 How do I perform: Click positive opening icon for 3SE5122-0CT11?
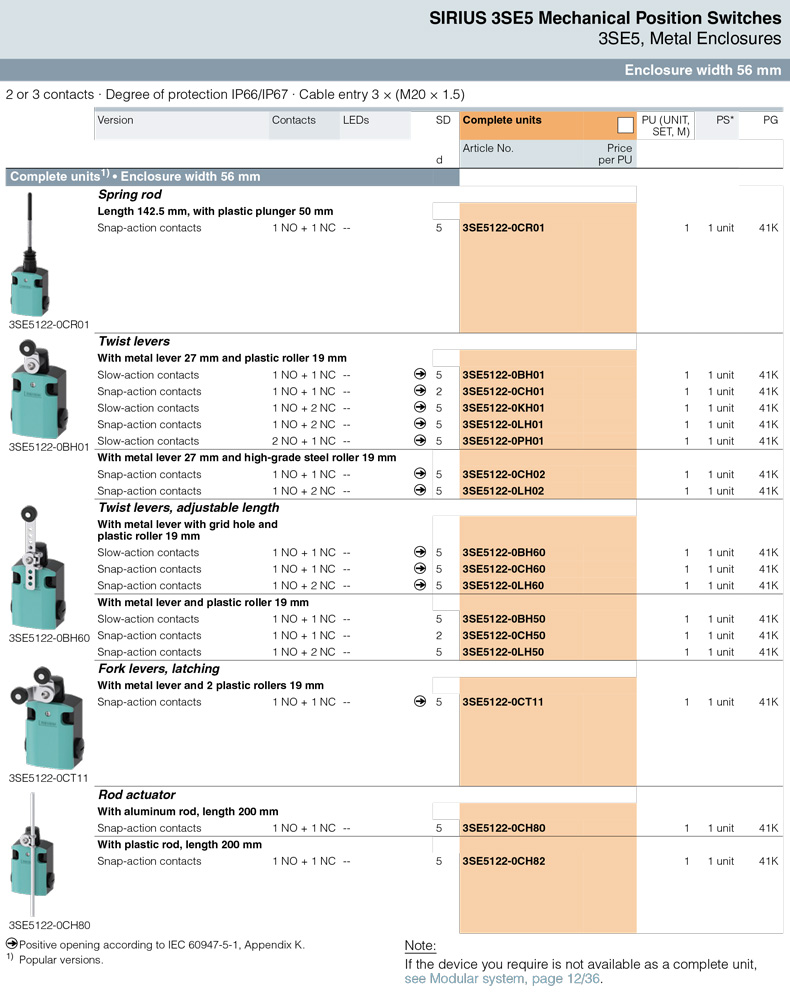coord(420,702)
